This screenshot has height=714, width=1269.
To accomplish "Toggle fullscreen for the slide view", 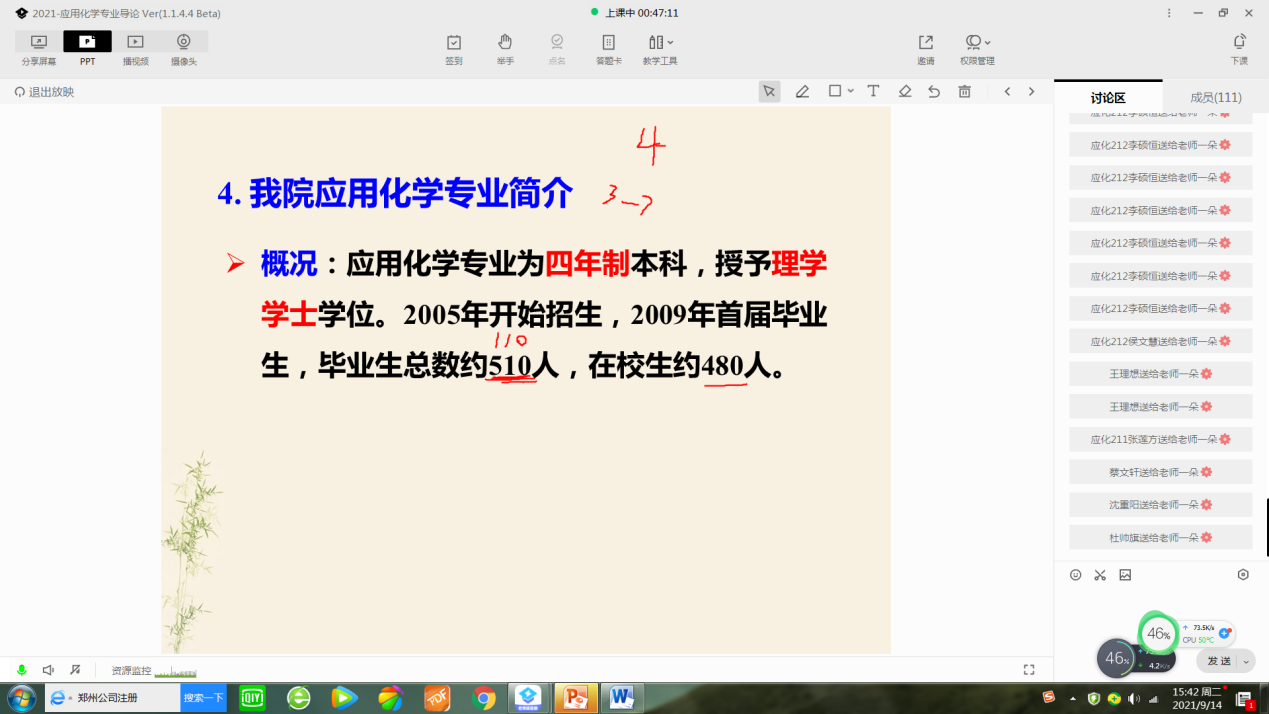I will click(1029, 670).
